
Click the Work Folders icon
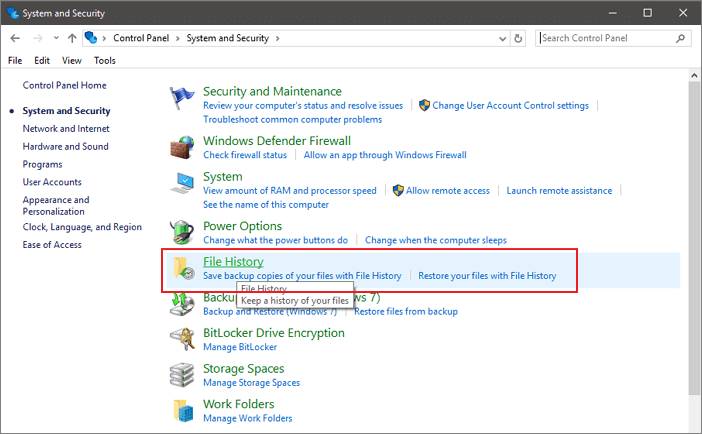point(181,410)
